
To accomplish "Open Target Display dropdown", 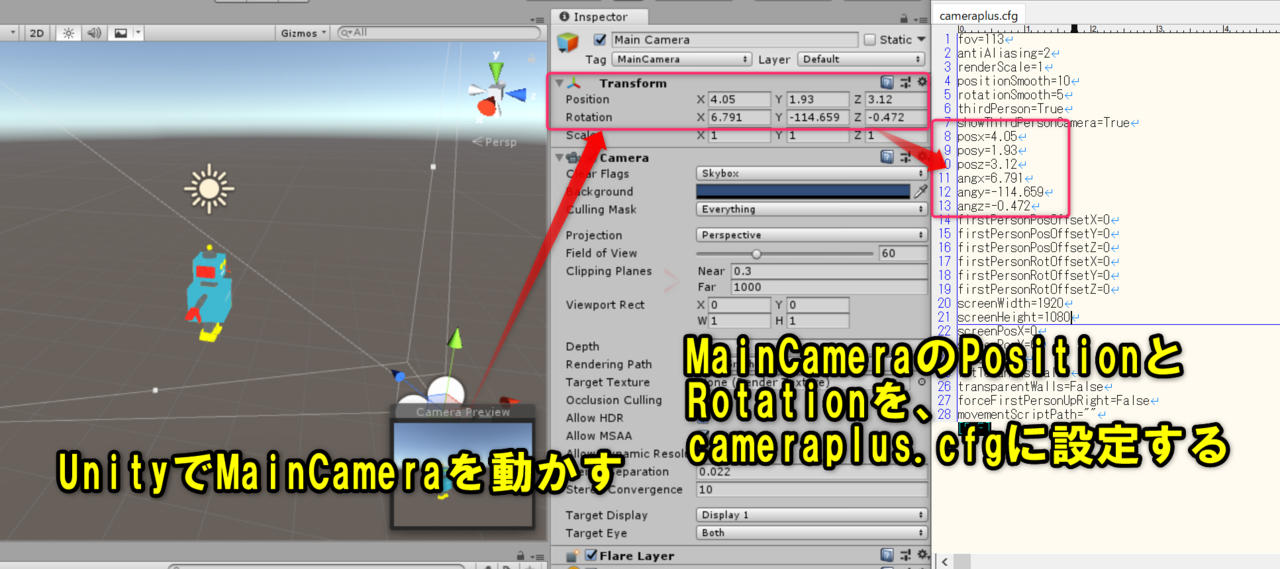I will 812,515.
